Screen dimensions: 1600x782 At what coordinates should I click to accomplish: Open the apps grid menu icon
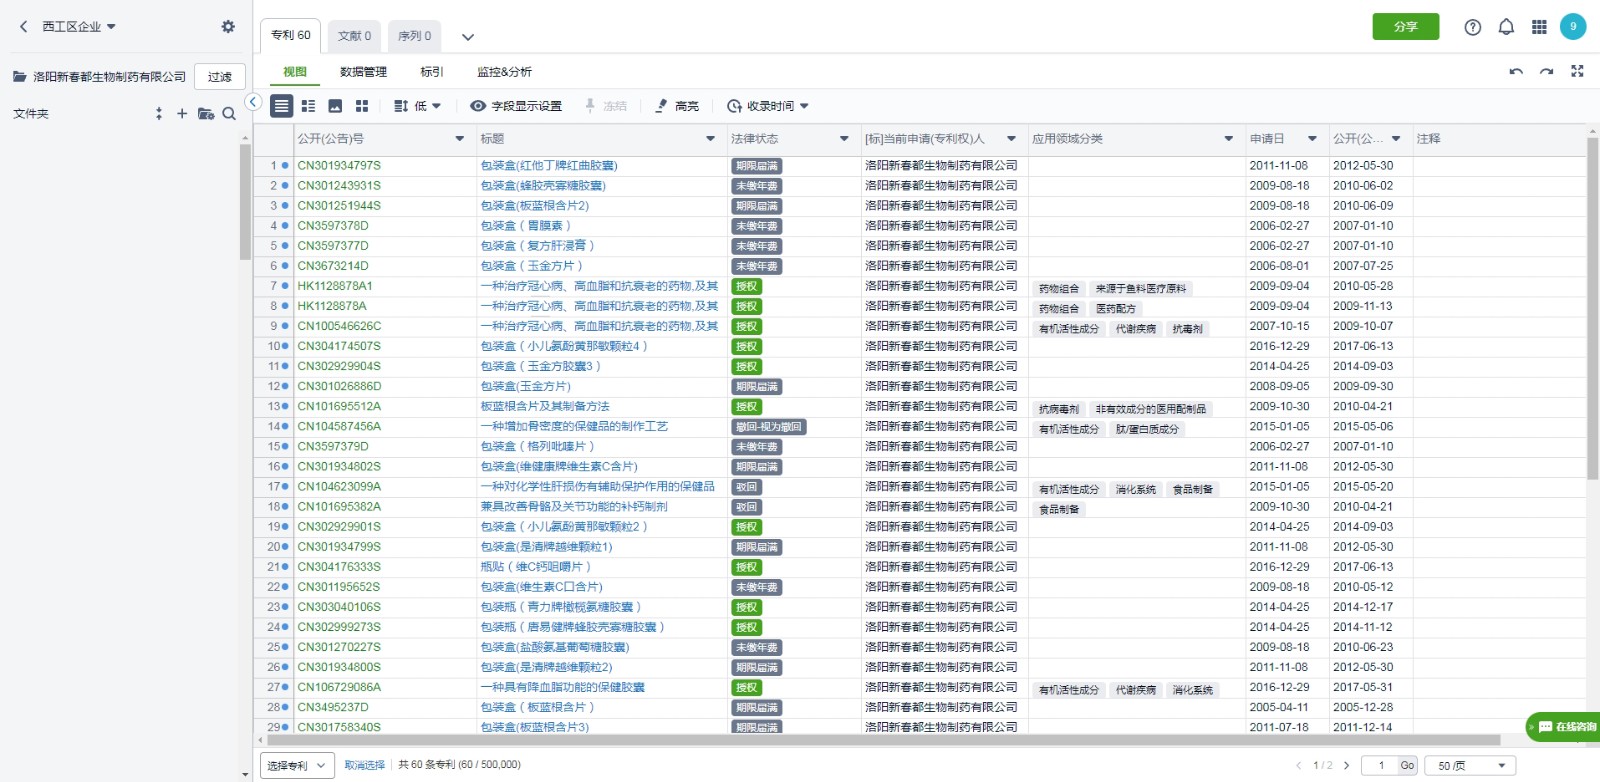[x=1539, y=27]
